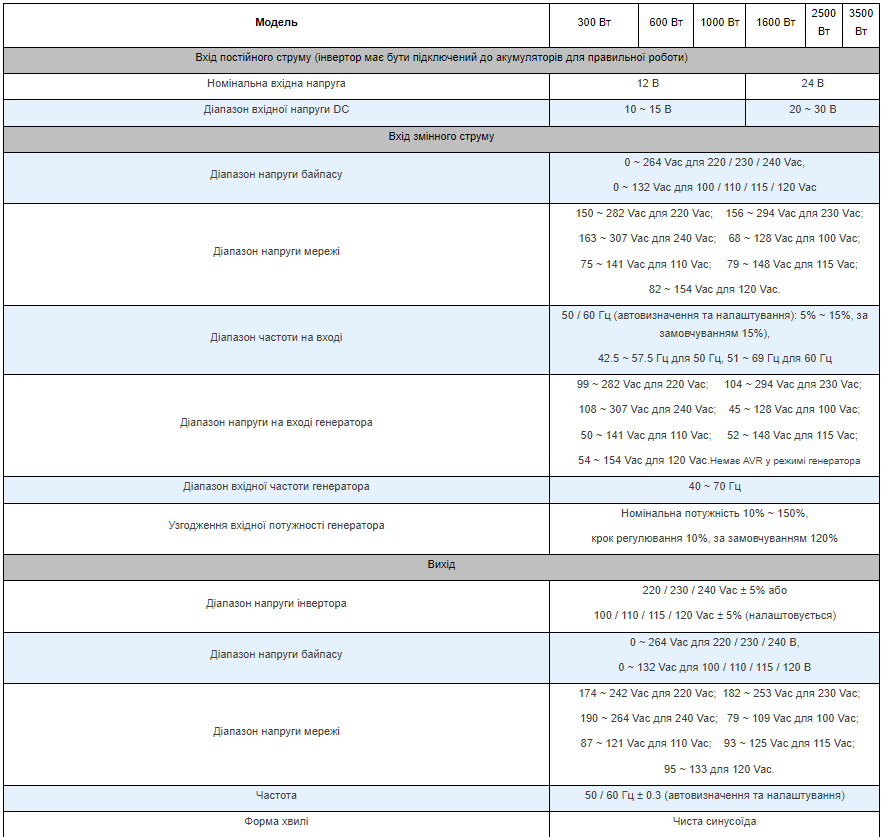Image resolution: width=882 pixels, height=837 pixels.
Task: Select the '10 ~ 15 В' DC range cell
Action: tap(647, 110)
